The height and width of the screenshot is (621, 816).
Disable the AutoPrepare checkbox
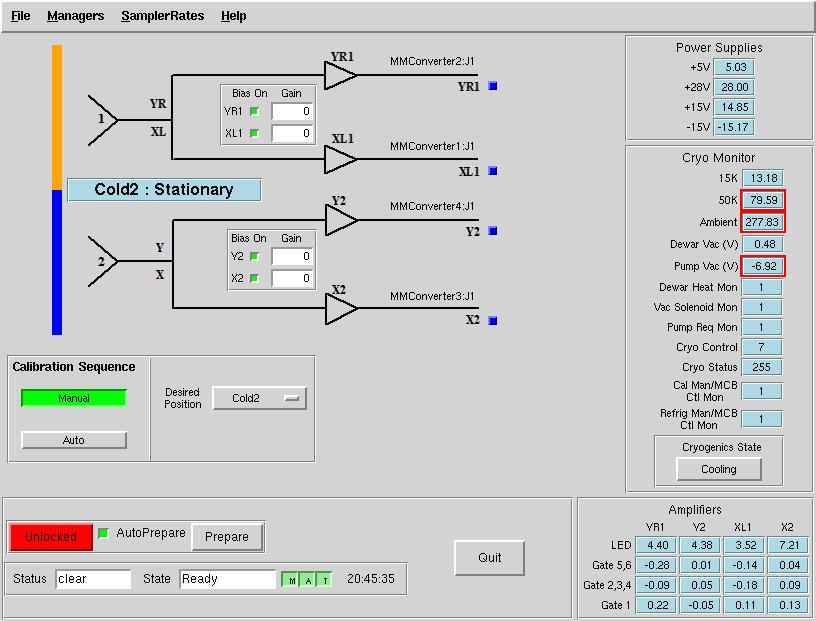pos(104,533)
